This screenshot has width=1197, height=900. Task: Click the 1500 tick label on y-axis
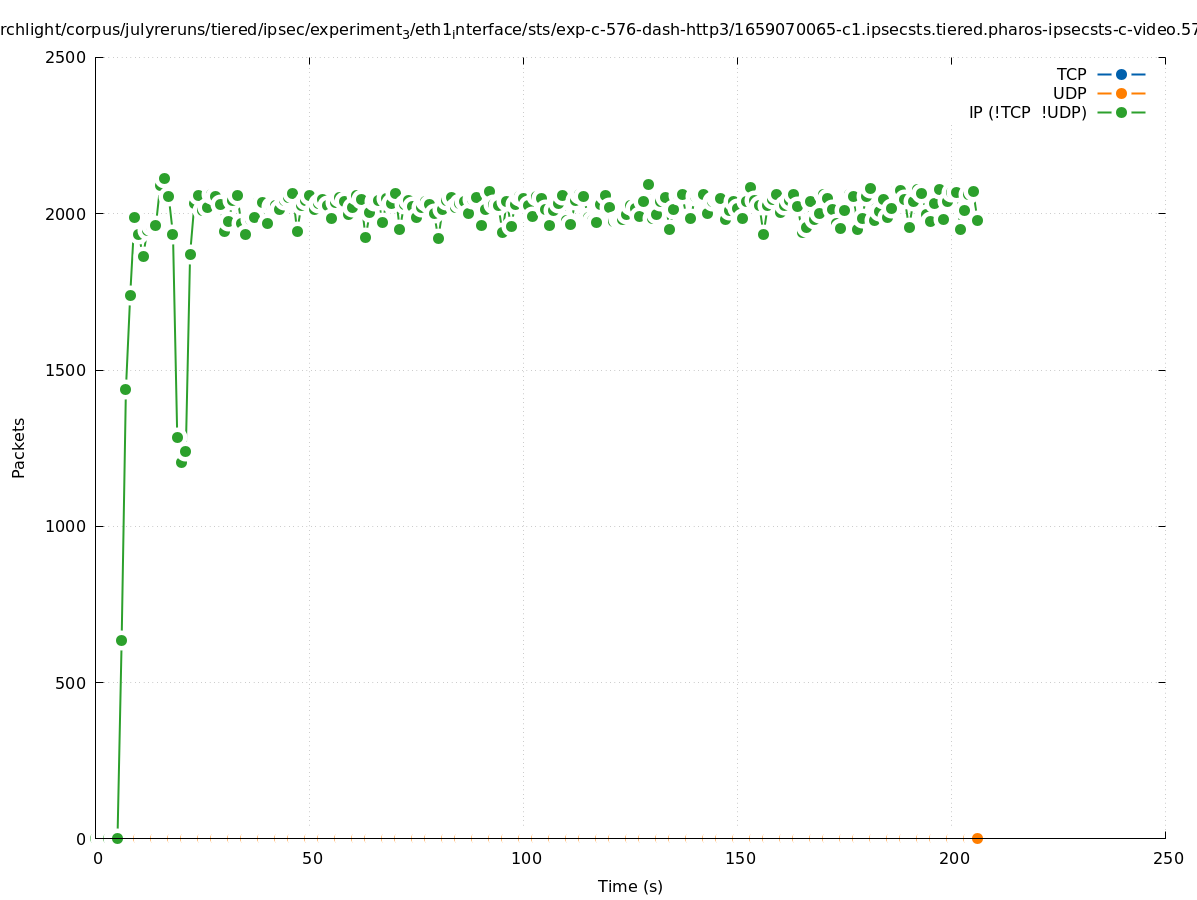pos(67,370)
